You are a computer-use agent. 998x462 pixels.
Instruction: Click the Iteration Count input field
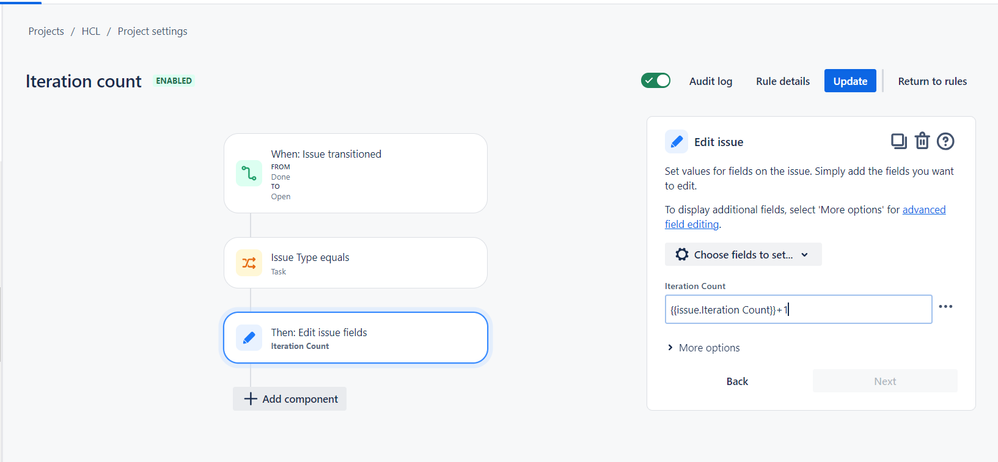[798, 309]
